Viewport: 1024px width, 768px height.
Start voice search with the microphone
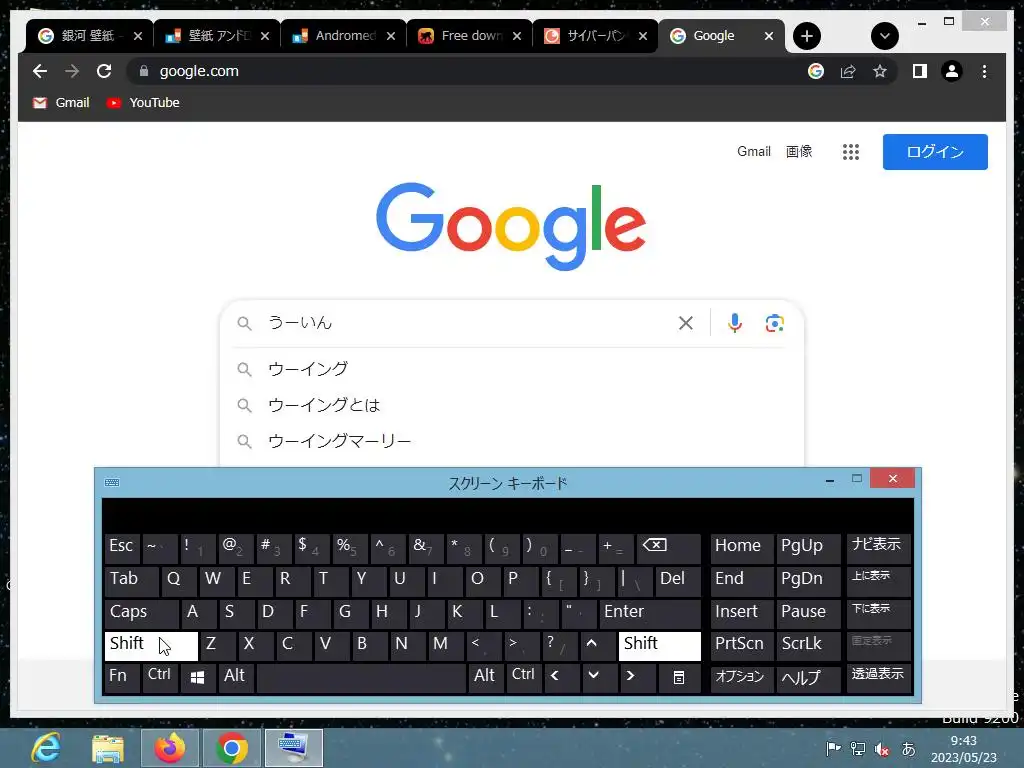pyautogui.click(x=735, y=323)
